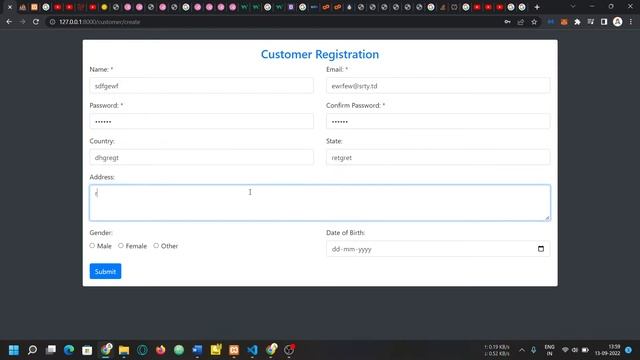Screen dimensions: 640x360
Task: Click the State input field
Action: 438,157
